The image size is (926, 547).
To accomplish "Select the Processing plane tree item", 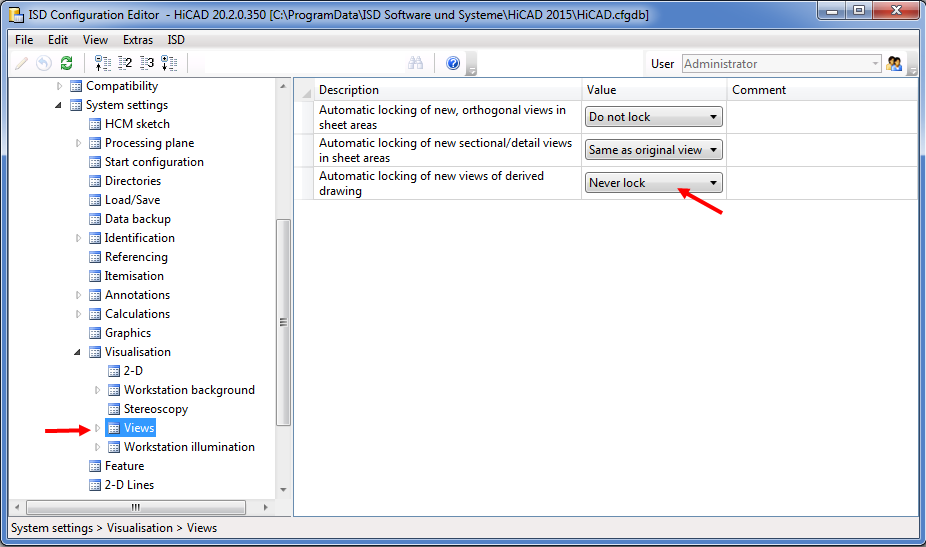I will coord(149,143).
